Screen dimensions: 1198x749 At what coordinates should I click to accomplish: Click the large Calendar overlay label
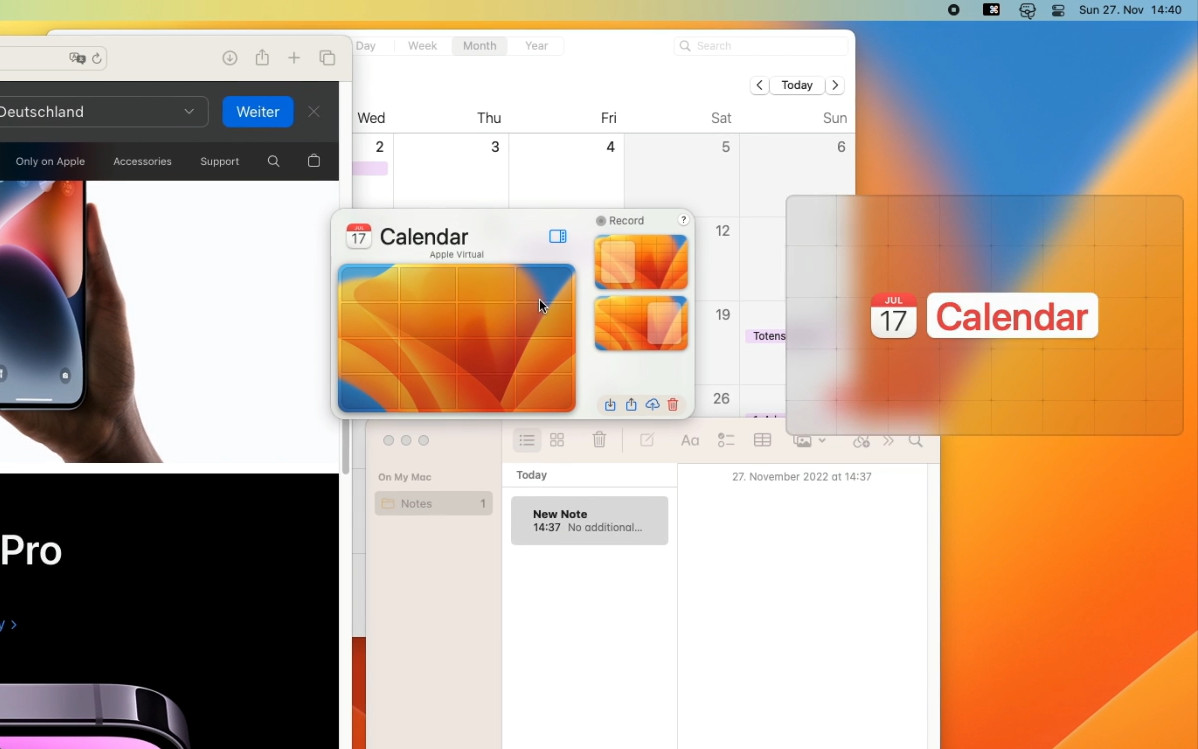pyautogui.click(x=1012, y=316)
